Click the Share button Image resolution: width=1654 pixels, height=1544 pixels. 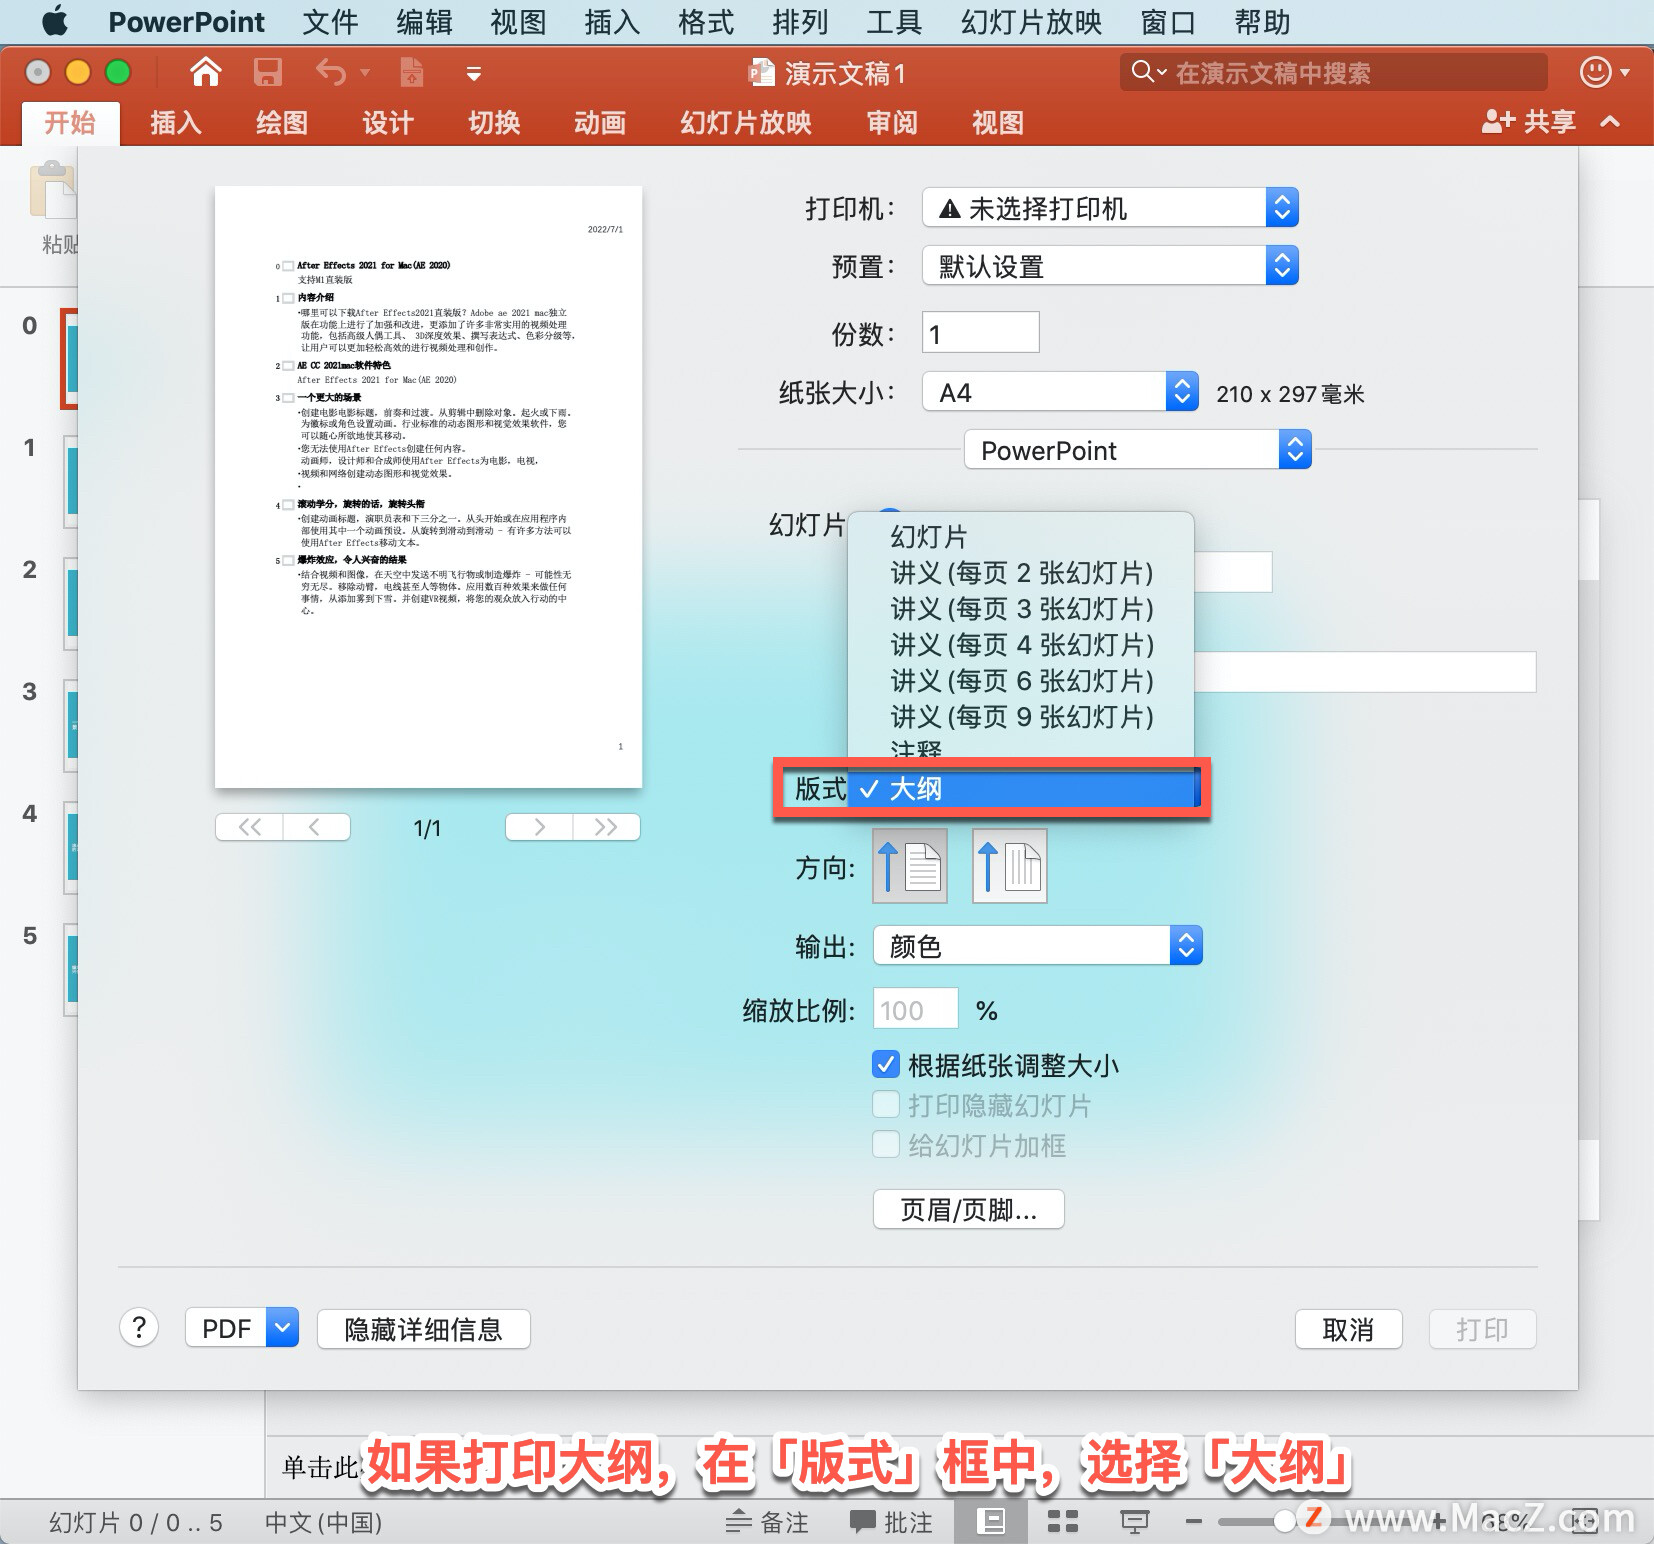tap(1529, 122)
